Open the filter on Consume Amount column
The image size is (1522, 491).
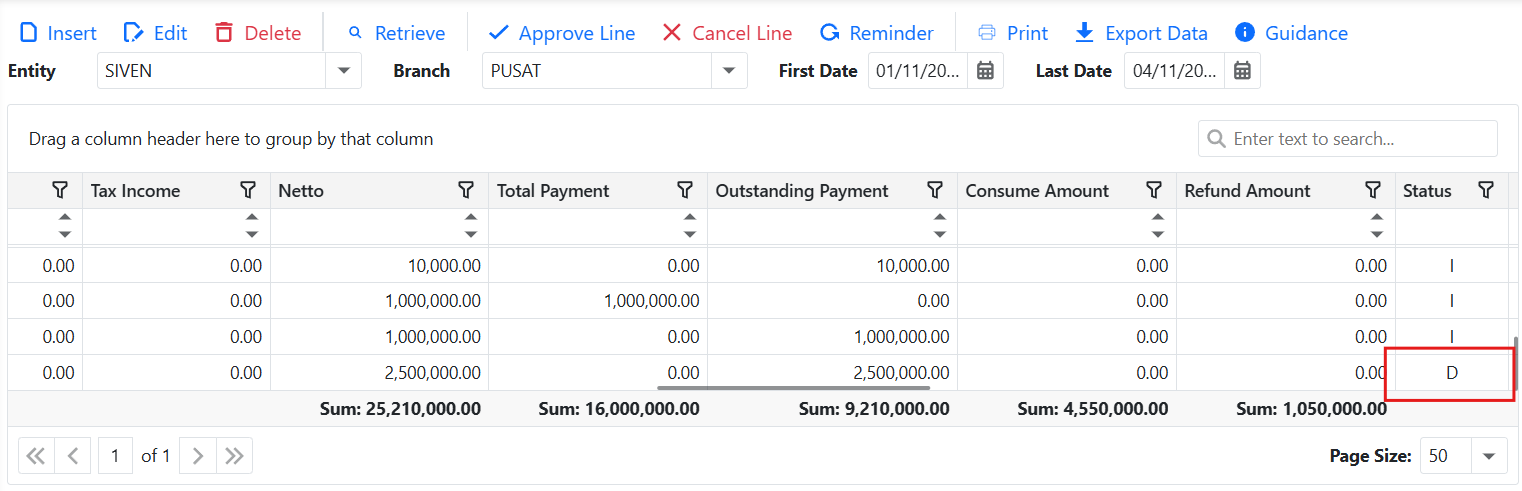[x=1154, y=190]
